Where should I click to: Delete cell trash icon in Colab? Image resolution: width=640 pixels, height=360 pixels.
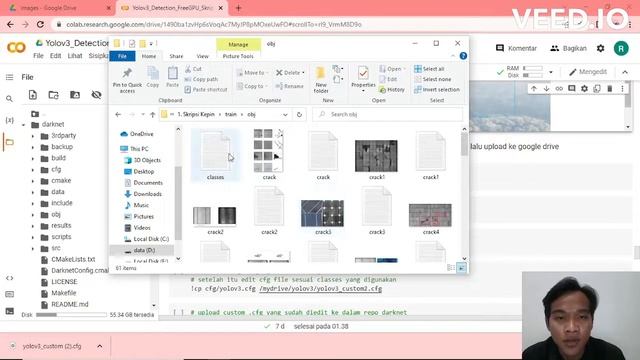click(609, 88)
